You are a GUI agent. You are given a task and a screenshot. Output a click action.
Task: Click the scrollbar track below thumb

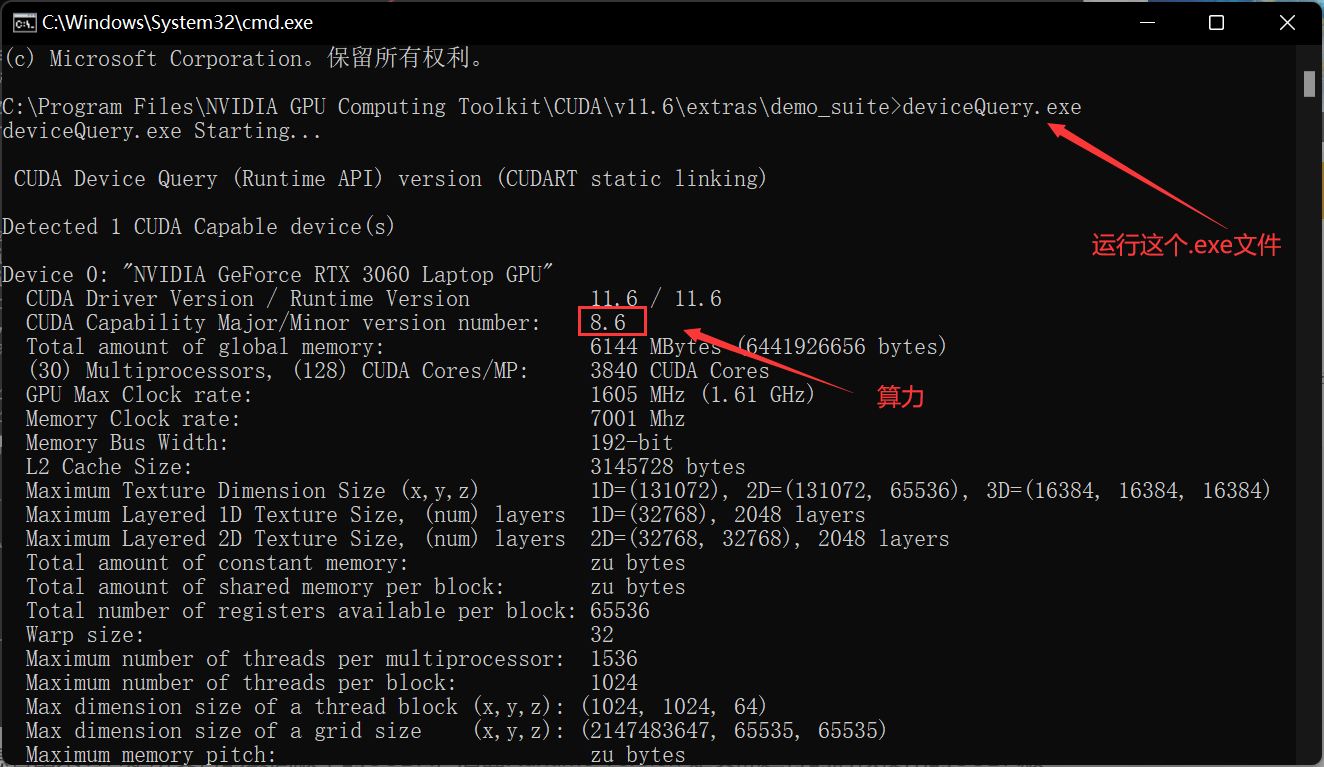click(x=1309, y=430)
